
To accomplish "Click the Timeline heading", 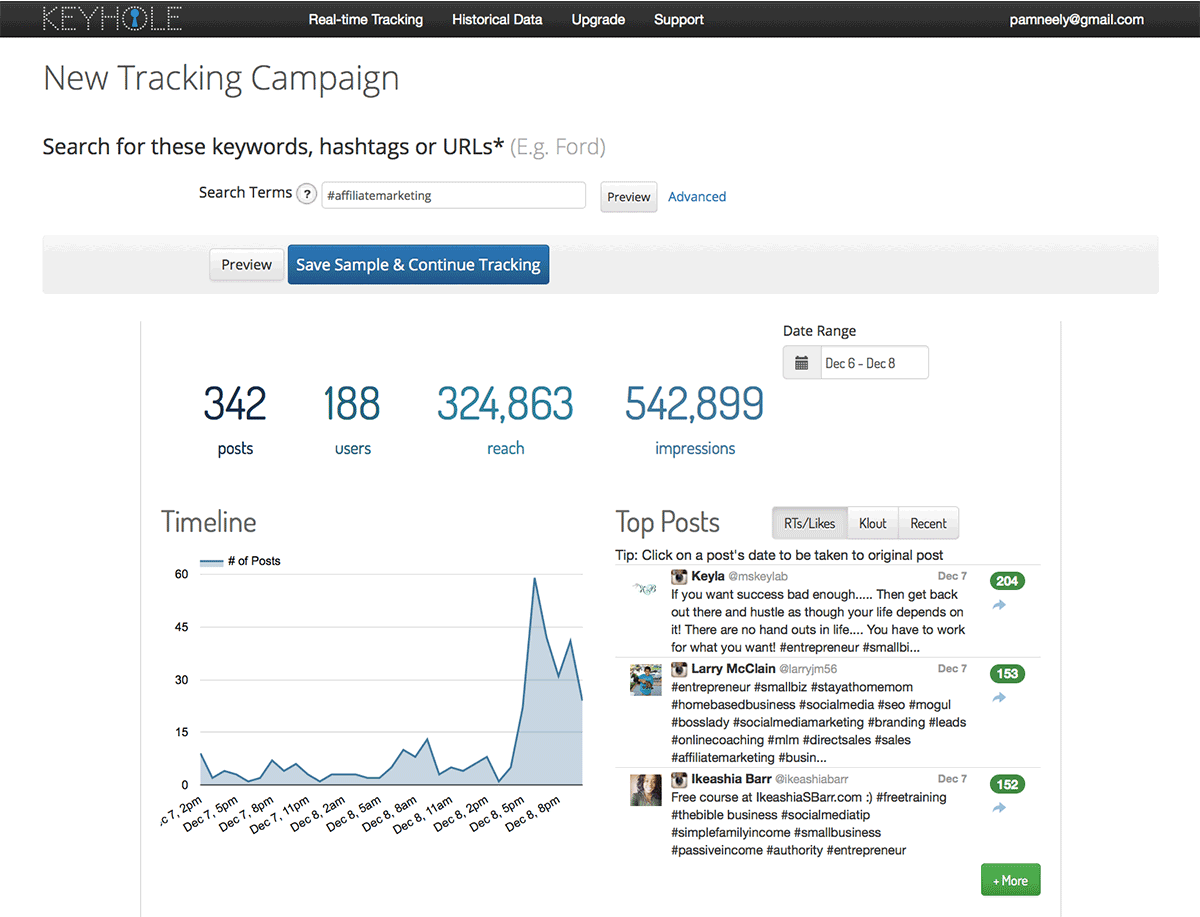I will pyautogui.click(x=209, y=522).
